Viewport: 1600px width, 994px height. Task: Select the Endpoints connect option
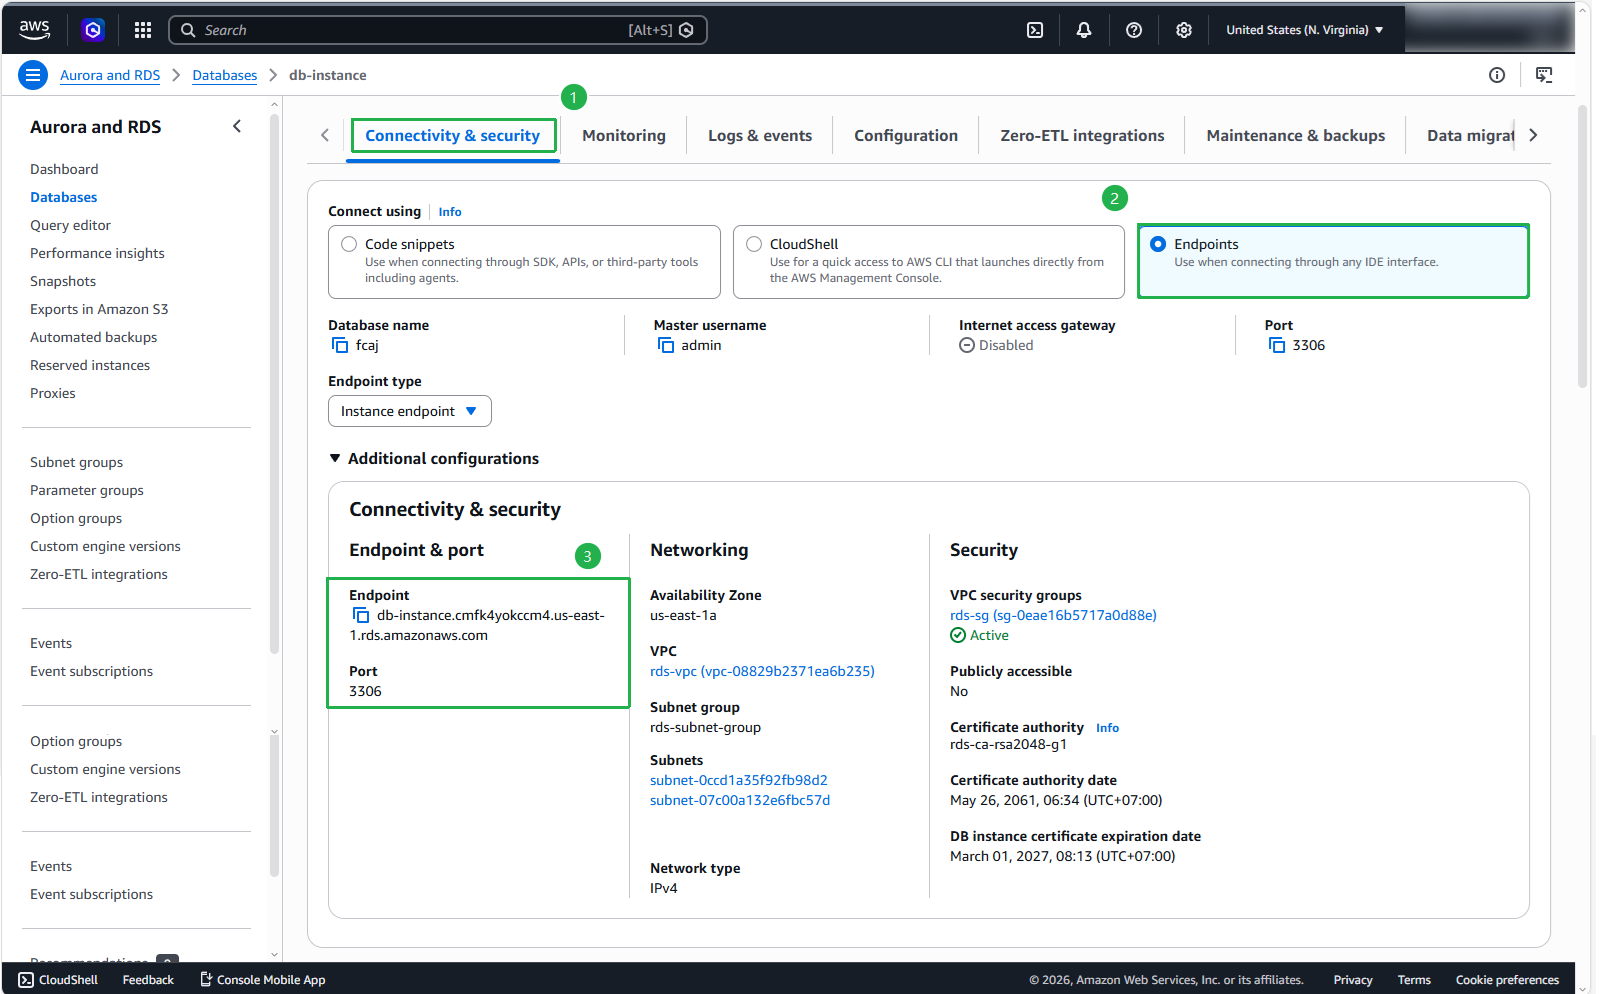click(1333, 262)
